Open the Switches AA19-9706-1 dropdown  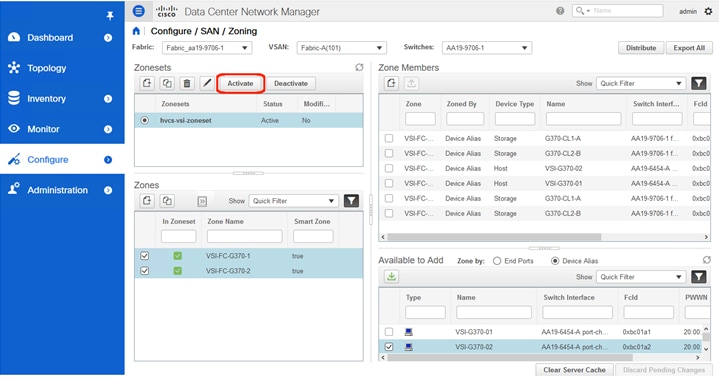coord(487,48)
